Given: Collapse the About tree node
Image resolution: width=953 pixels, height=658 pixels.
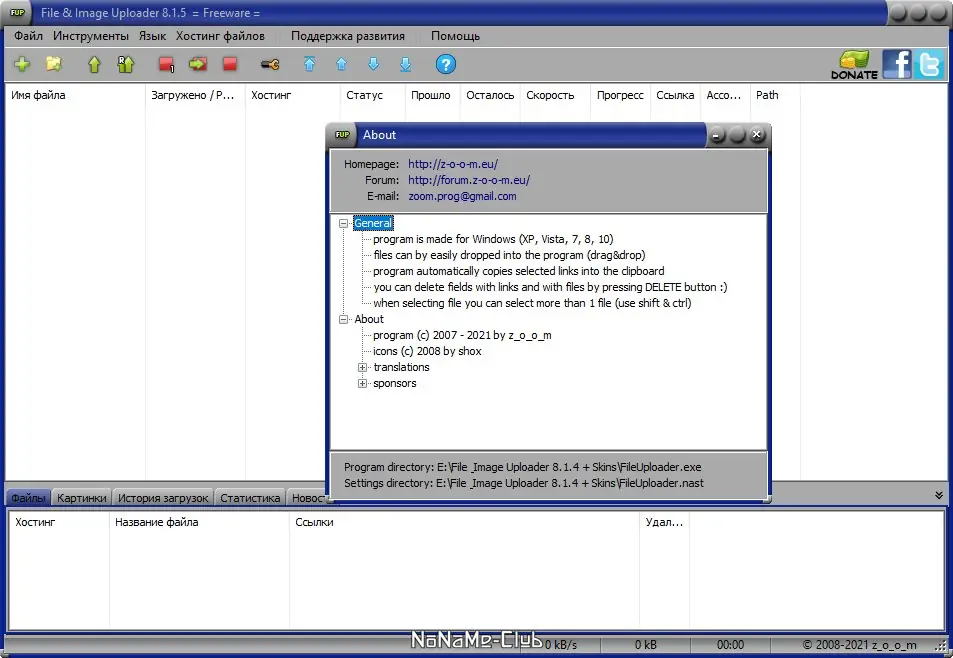Looking at the screenshot, I should click(343, 320).
